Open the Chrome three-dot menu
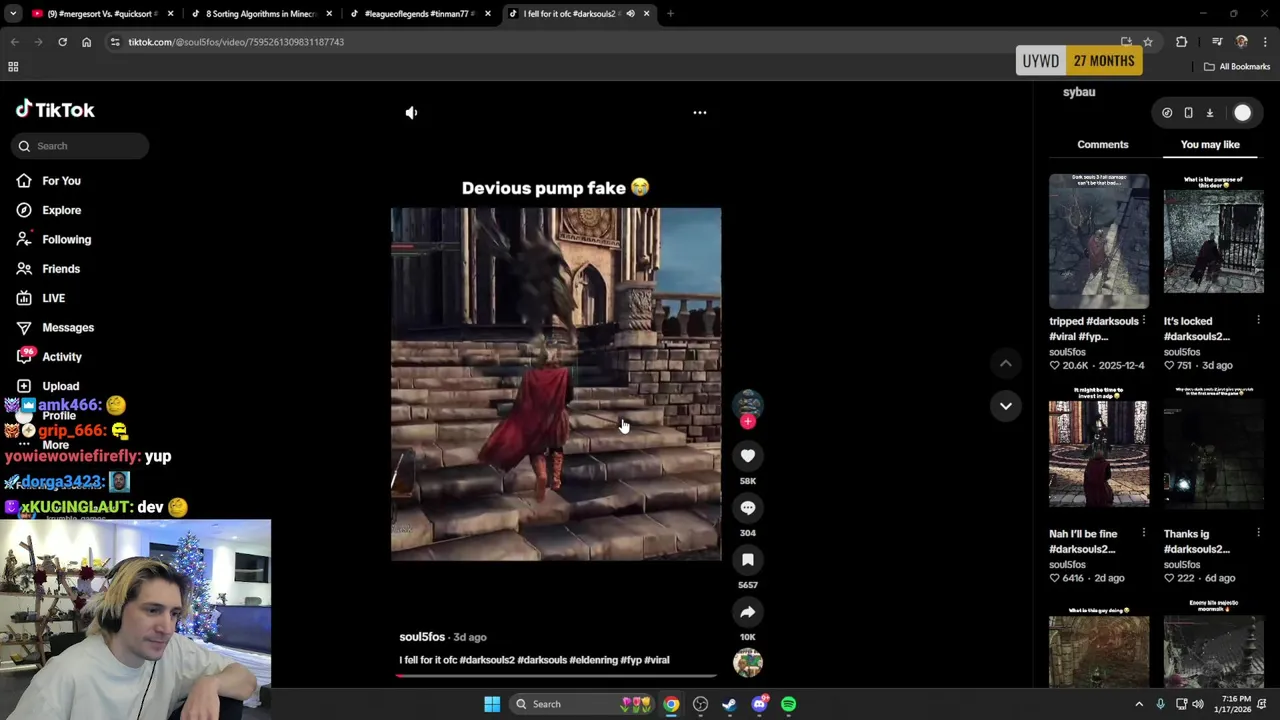Screen dimensions: 1280x720 (x=1265, y=42)
